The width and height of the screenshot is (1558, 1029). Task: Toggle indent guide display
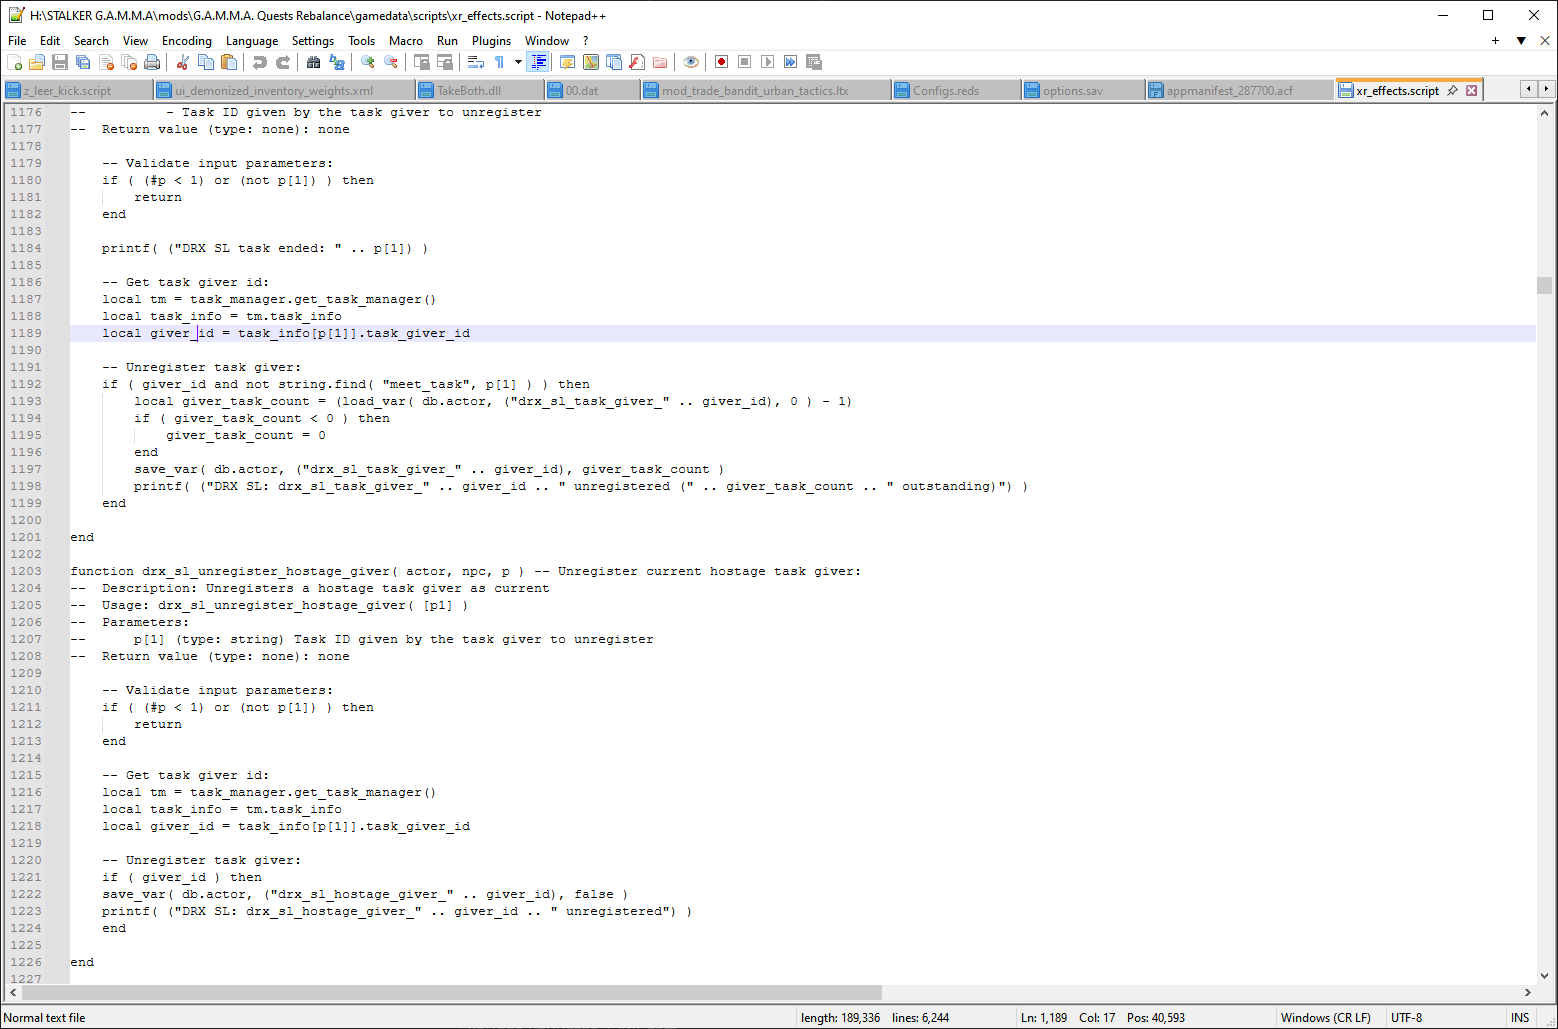(538, 62)
